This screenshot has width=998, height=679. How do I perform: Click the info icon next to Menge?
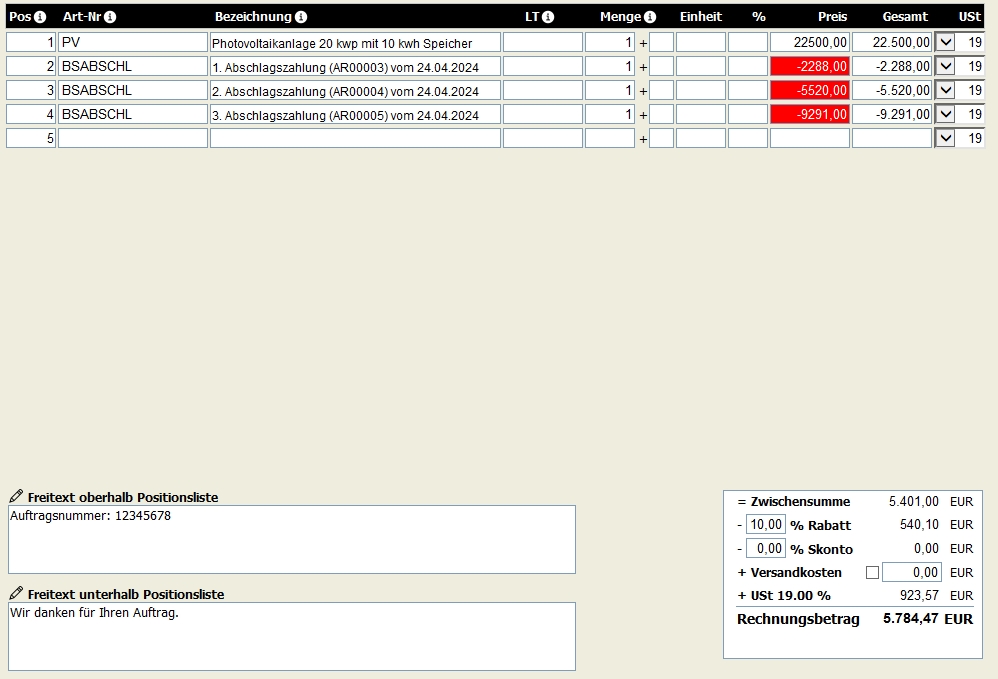click(x=650, y=17)
